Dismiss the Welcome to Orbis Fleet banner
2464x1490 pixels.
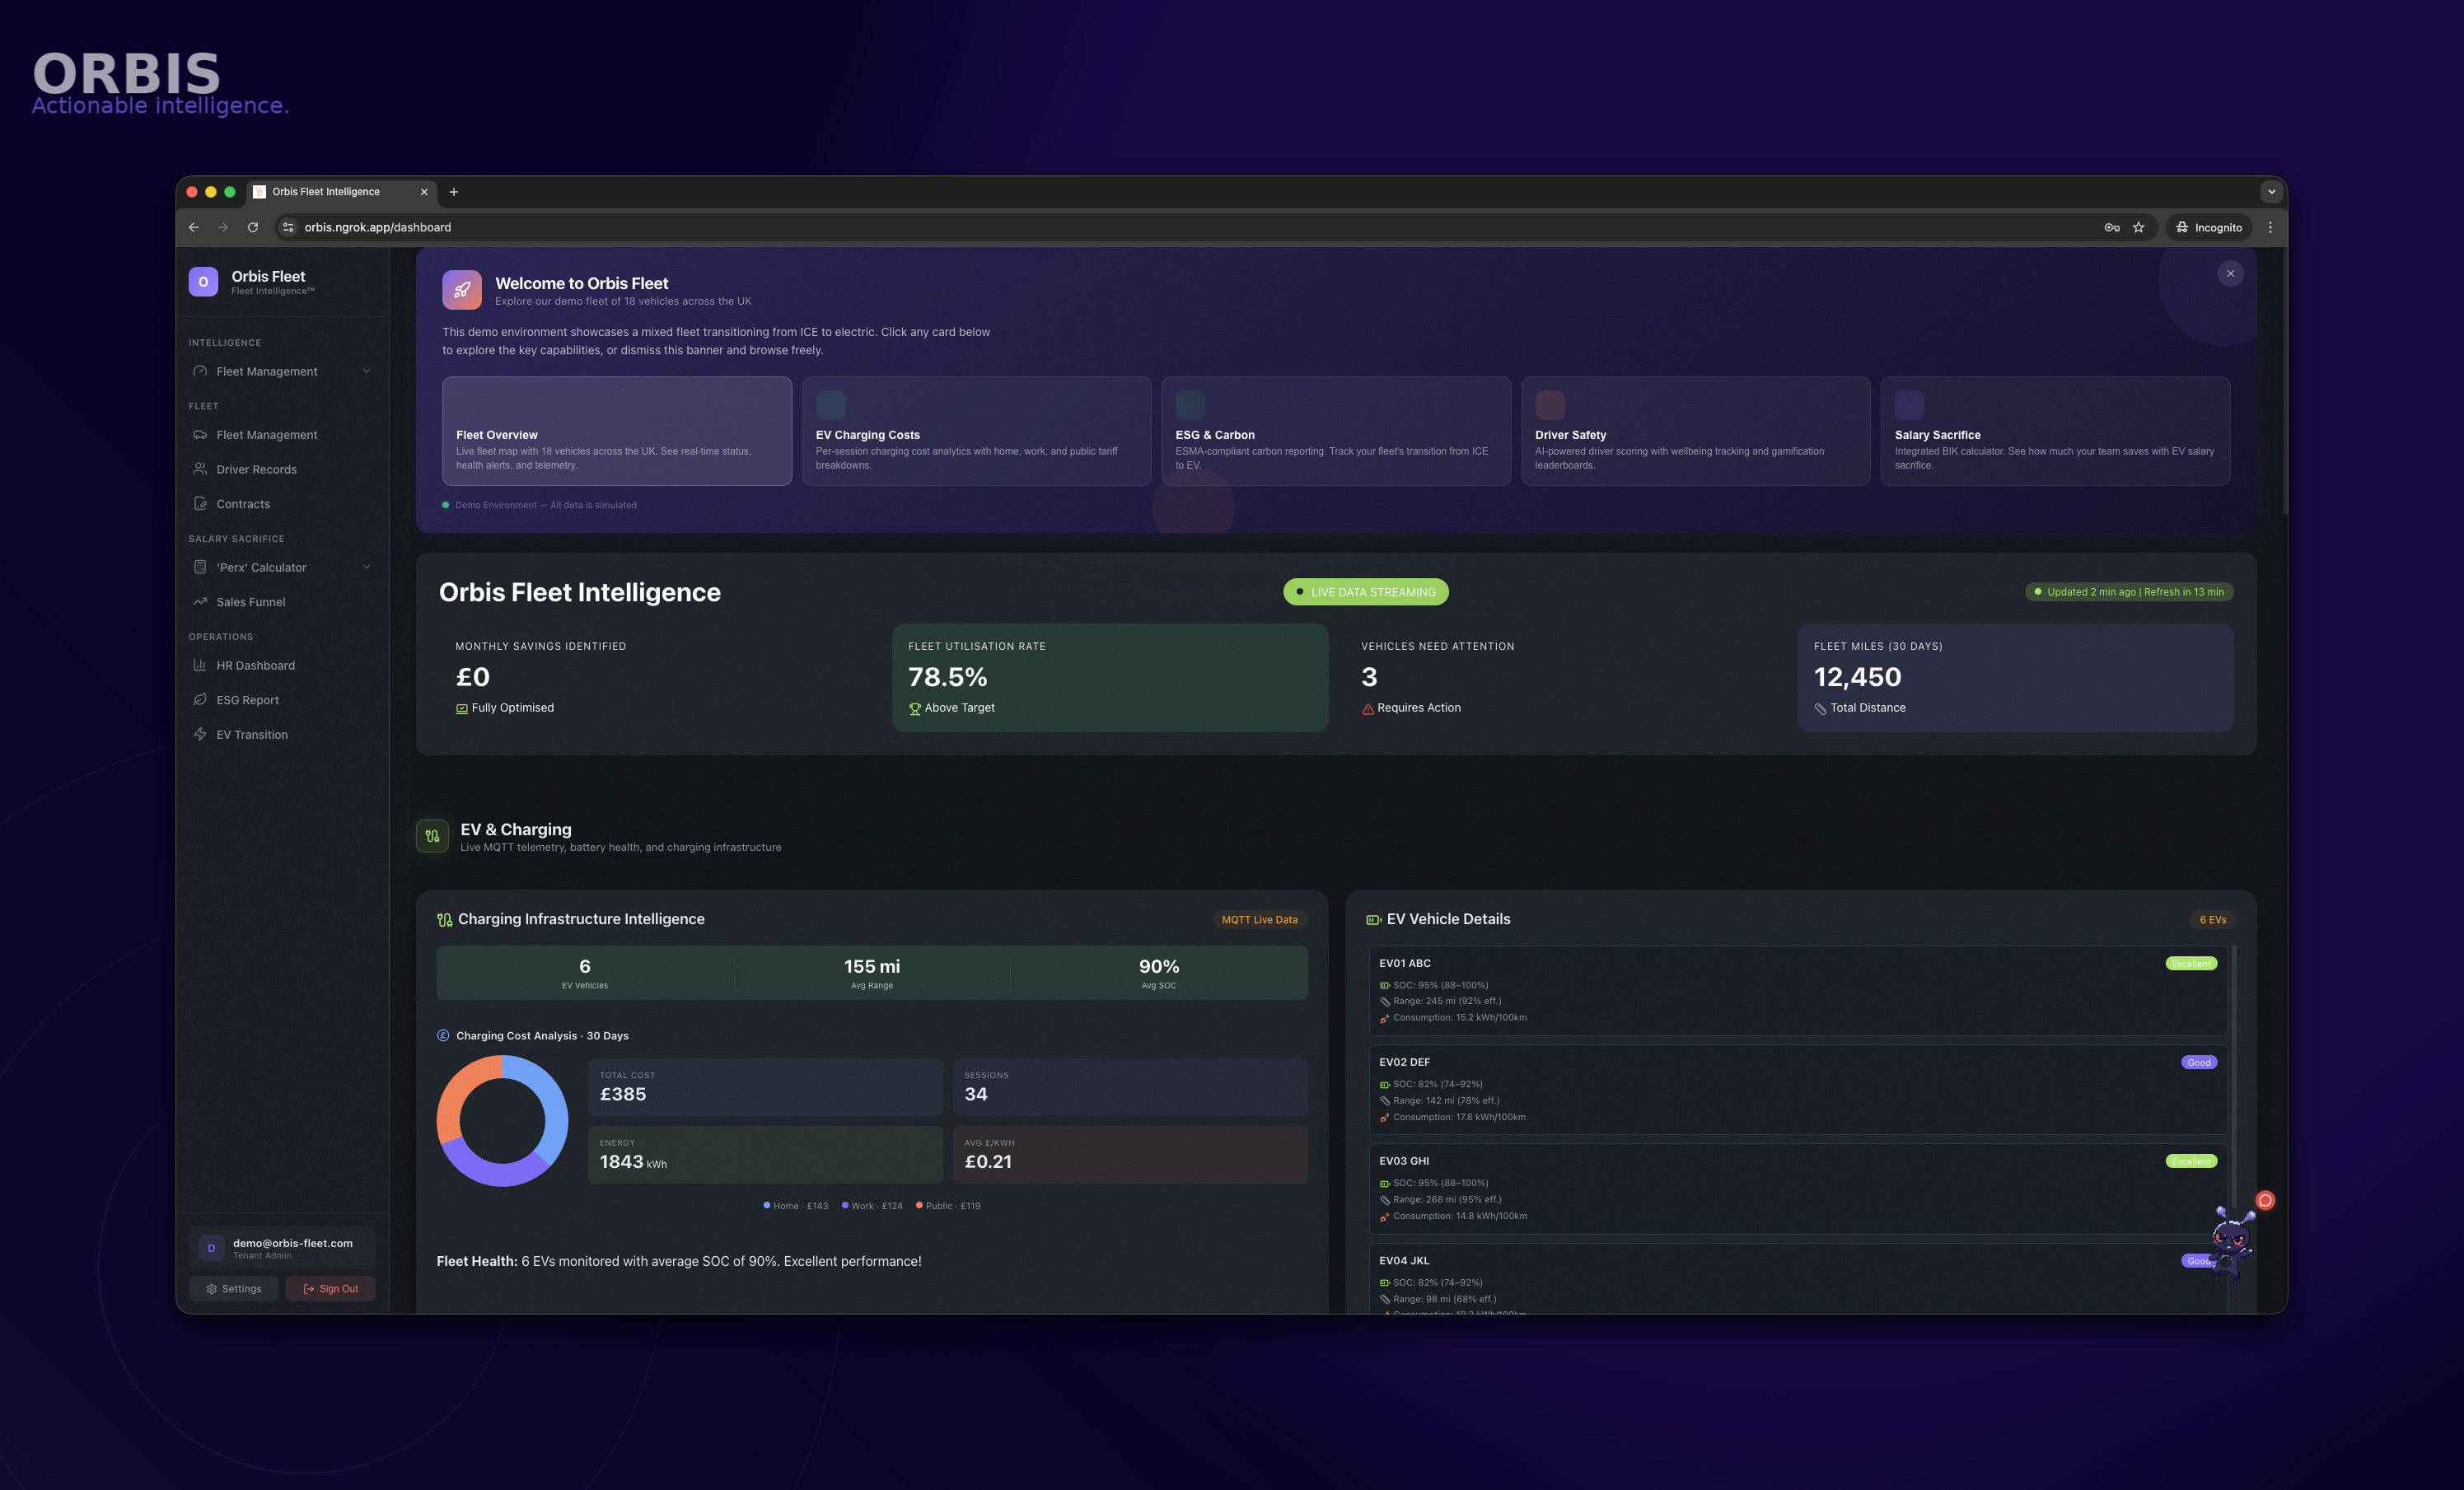pos(2230,273)
